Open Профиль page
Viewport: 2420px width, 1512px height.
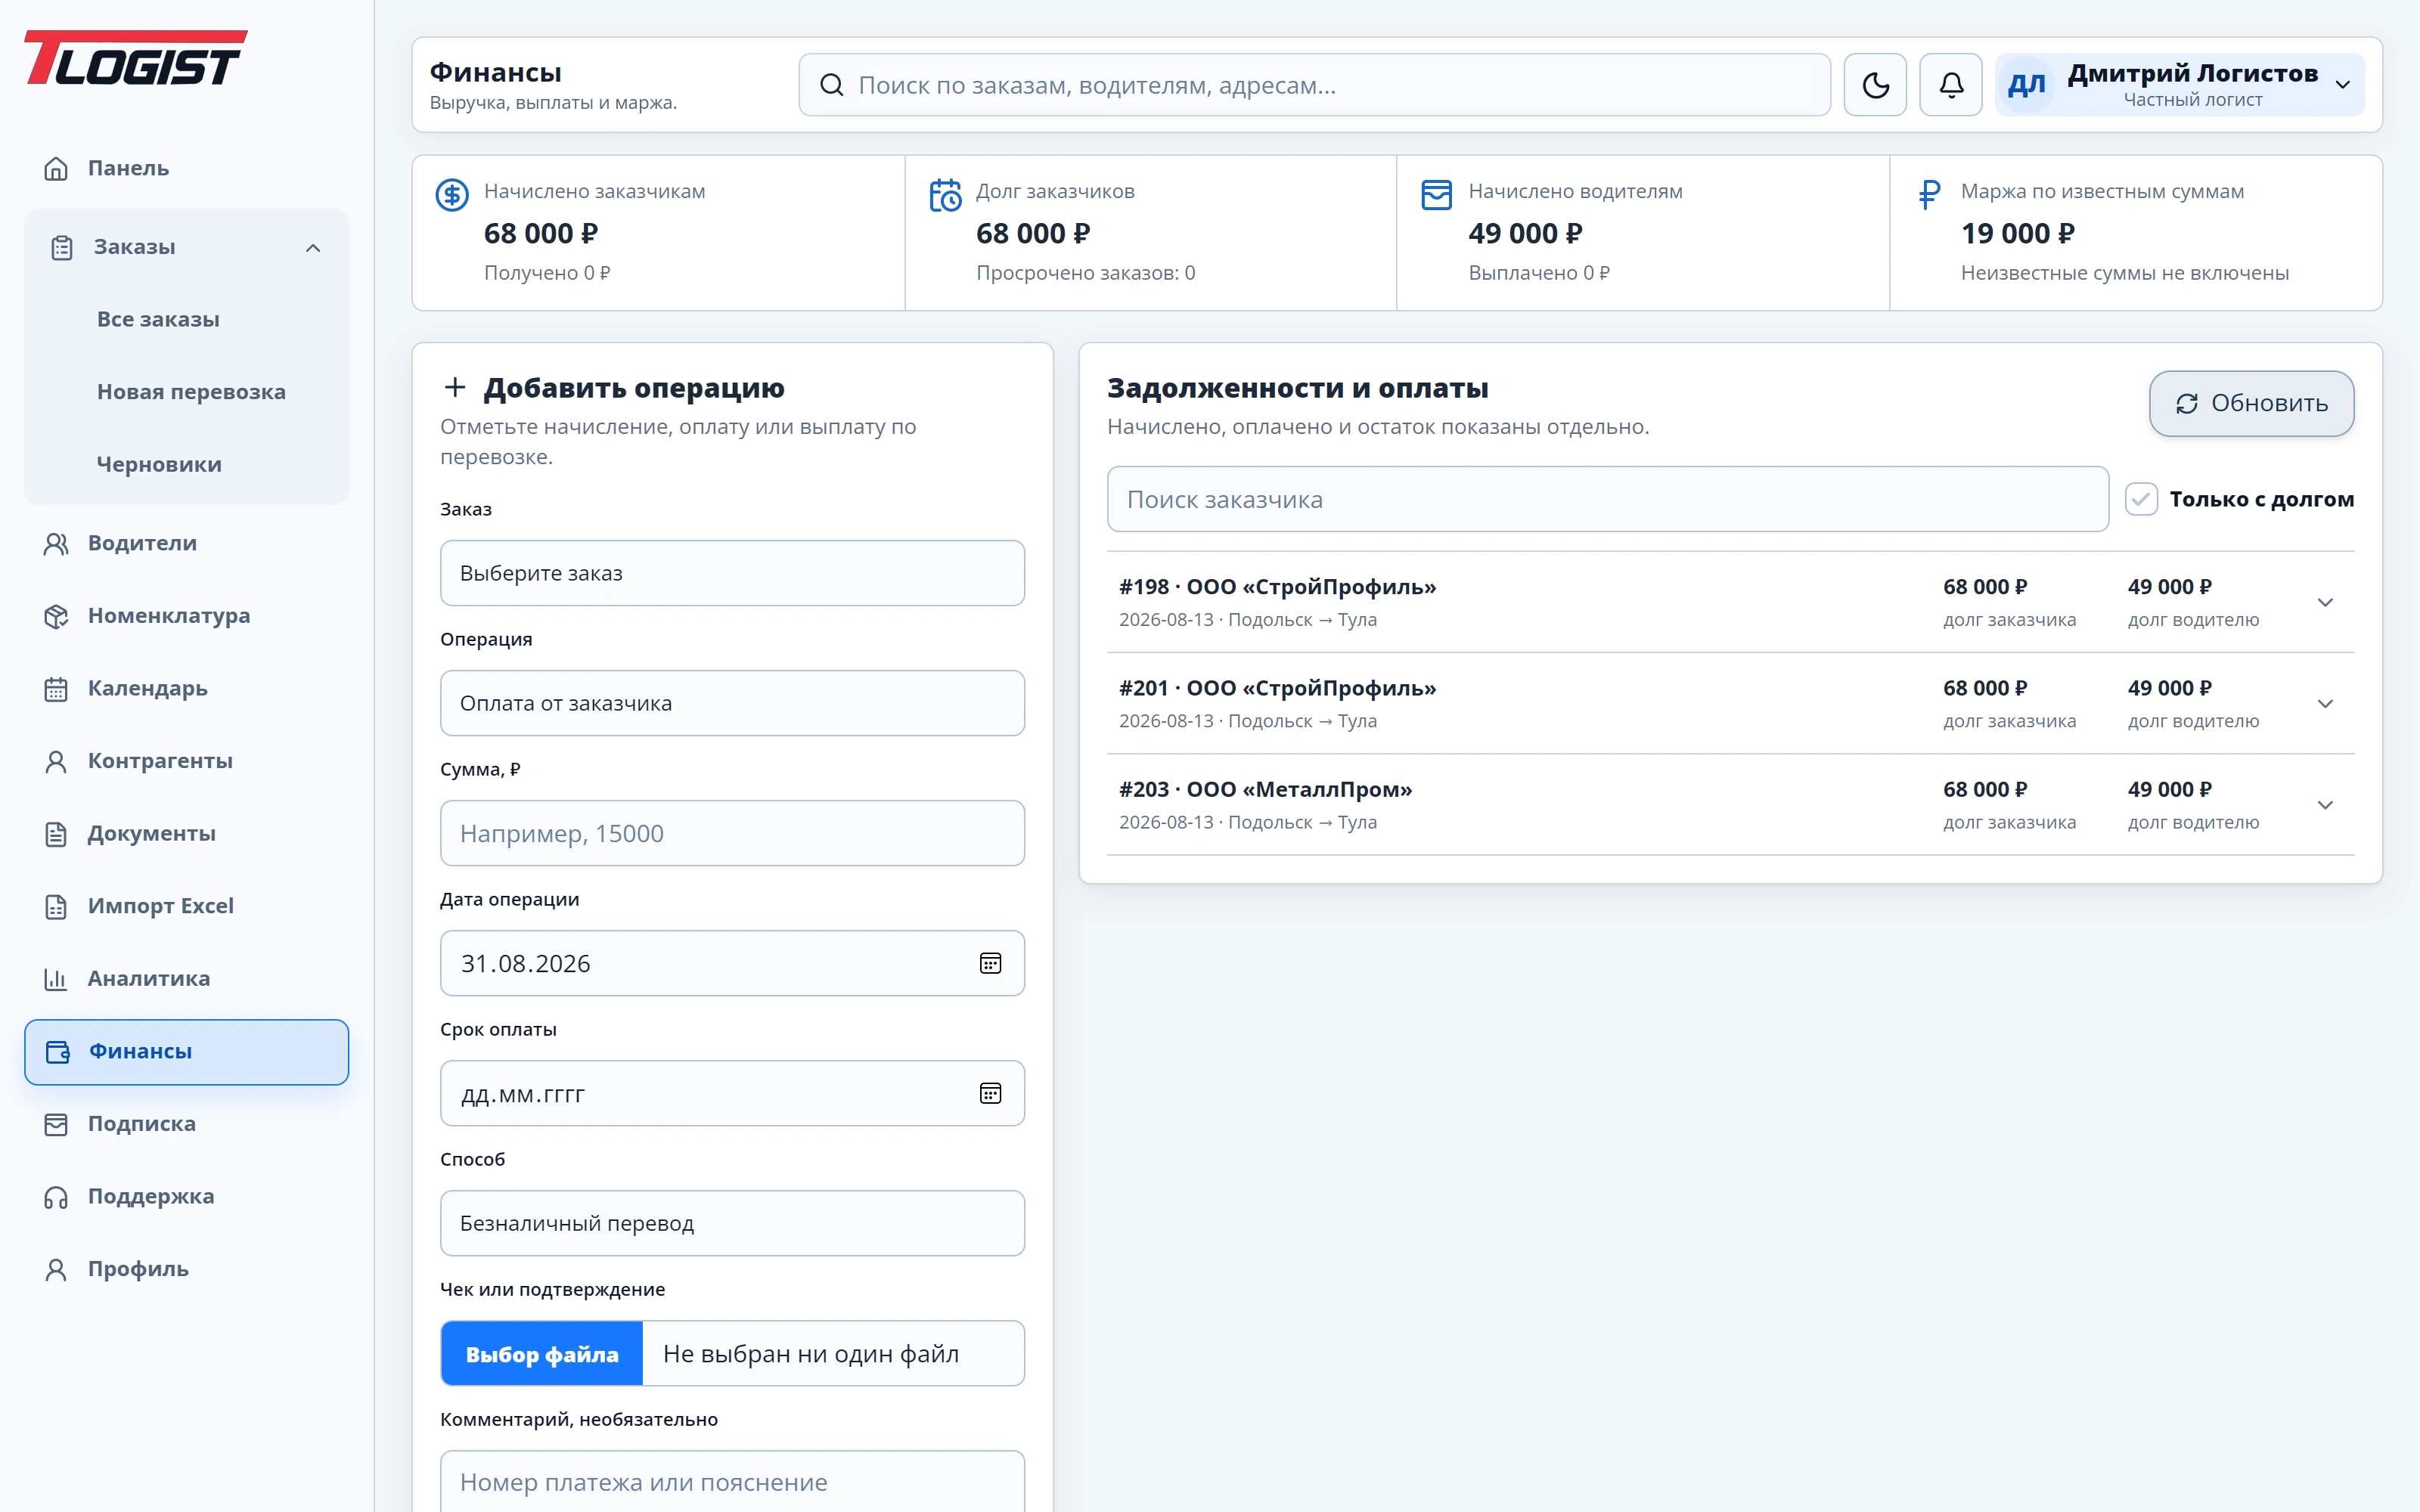click(x=186, y=1269)
